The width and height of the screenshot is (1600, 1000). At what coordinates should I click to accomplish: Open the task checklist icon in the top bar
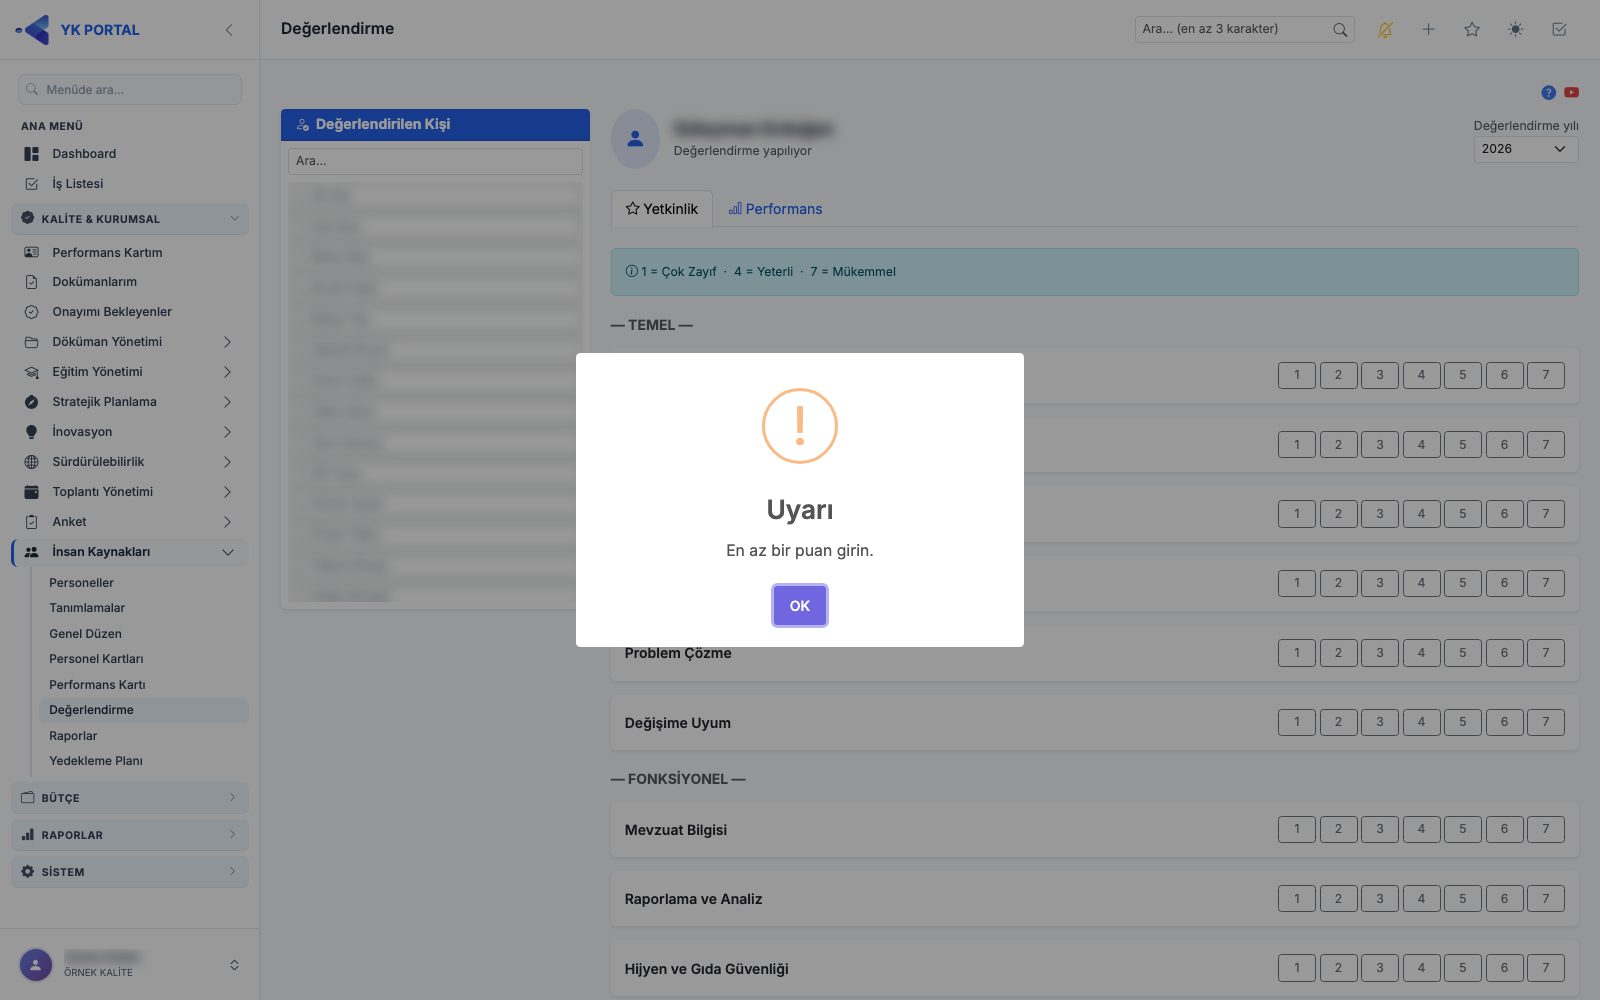click(x=1559, y=30)
